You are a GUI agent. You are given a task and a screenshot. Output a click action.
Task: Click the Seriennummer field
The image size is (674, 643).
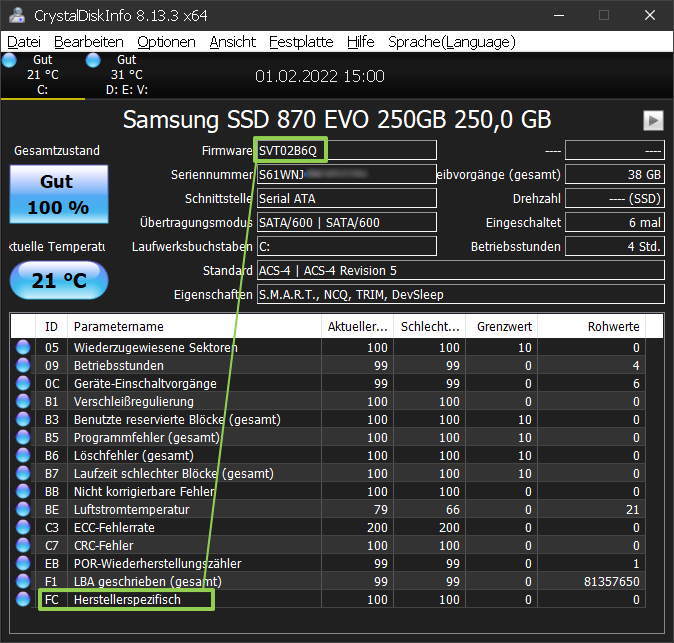click(346, 175)
